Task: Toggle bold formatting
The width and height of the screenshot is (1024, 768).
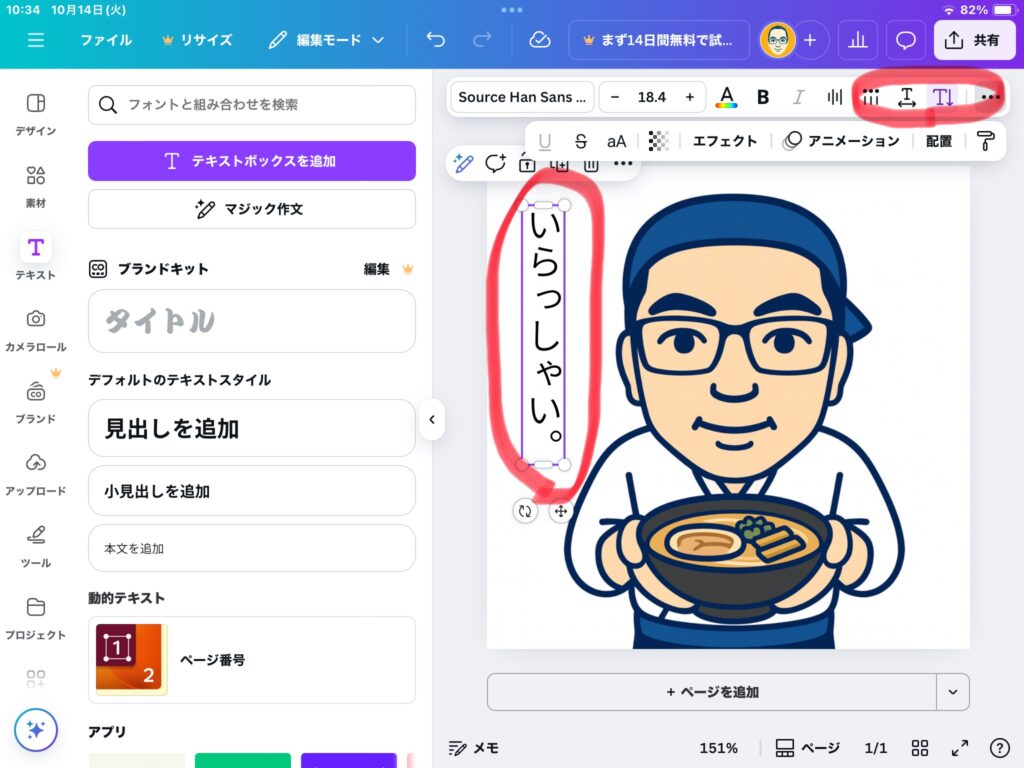Action: [x=763, y=97]
